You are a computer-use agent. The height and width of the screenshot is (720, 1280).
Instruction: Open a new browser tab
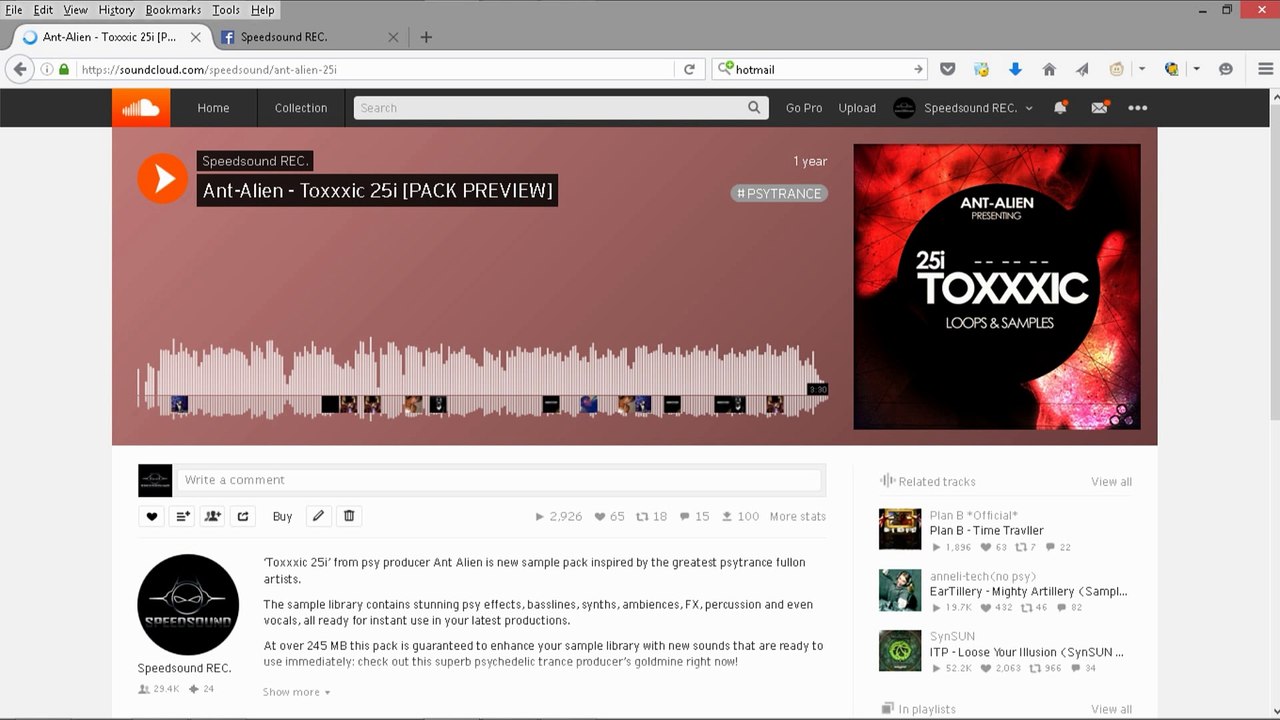tap(426, 37)
